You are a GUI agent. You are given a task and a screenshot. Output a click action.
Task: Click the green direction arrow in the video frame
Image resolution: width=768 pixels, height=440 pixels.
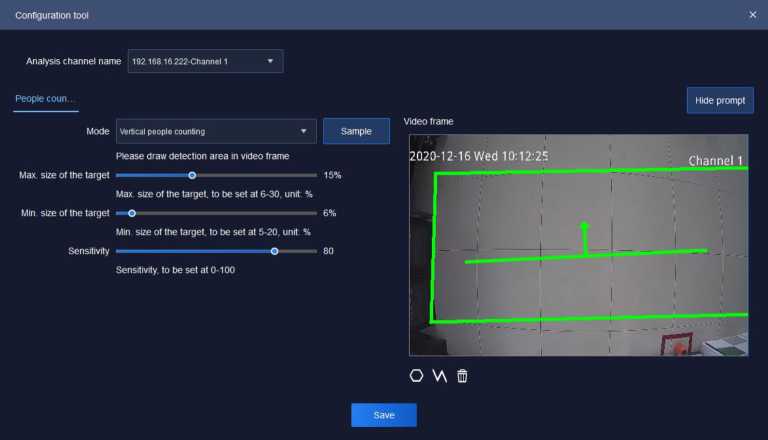(x=585, y=238)
